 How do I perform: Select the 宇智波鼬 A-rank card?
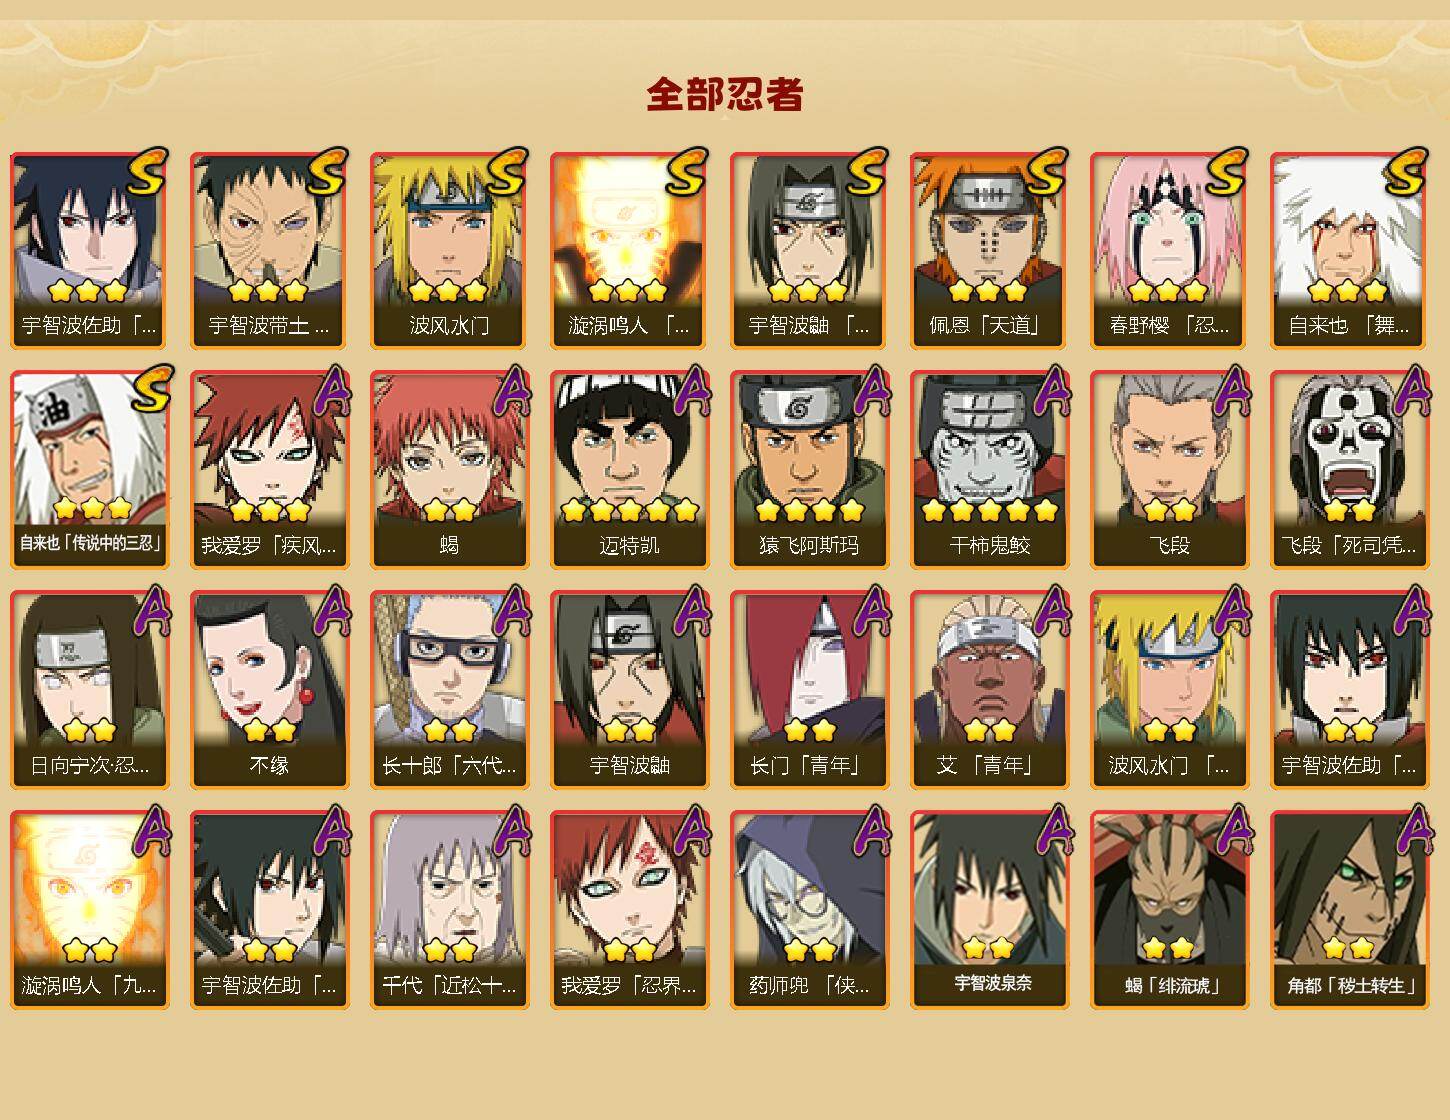tap(629, 690)
